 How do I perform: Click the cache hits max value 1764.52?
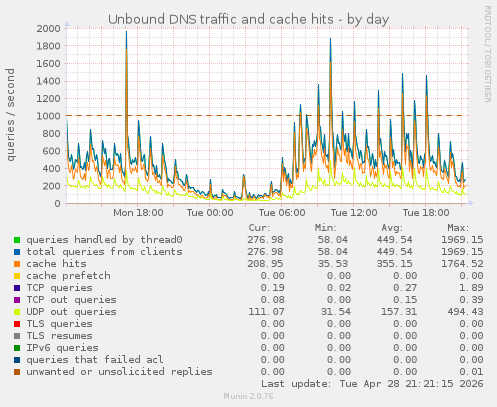coord(462,264)
